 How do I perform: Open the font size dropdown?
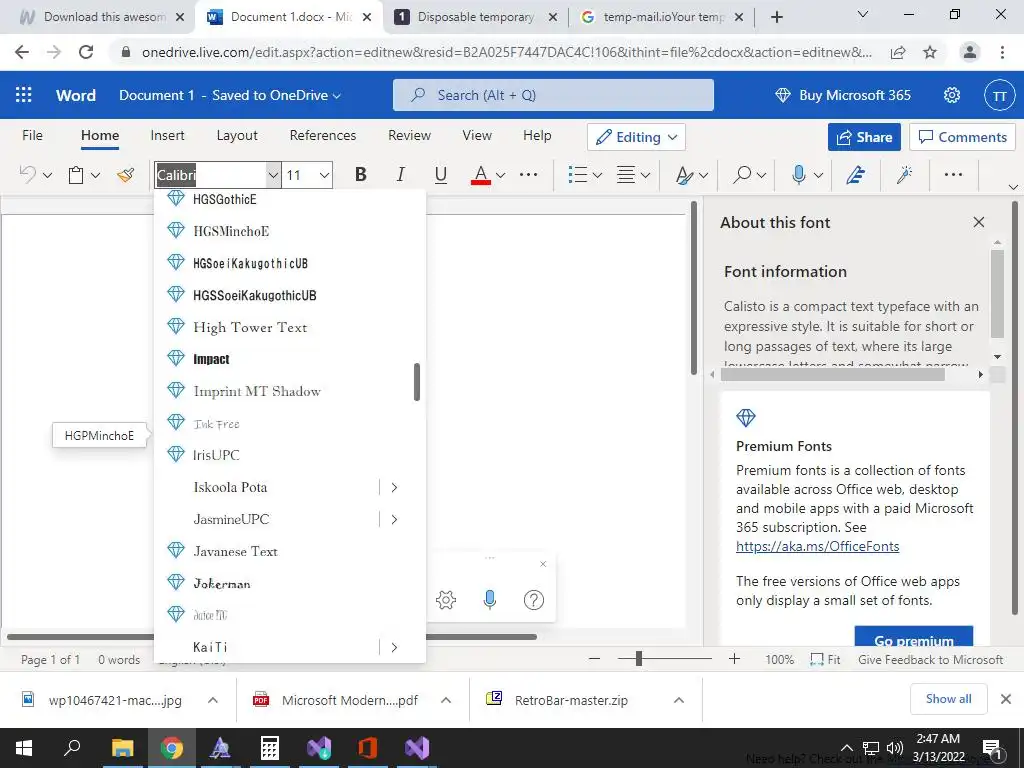(x=325, y=175)
